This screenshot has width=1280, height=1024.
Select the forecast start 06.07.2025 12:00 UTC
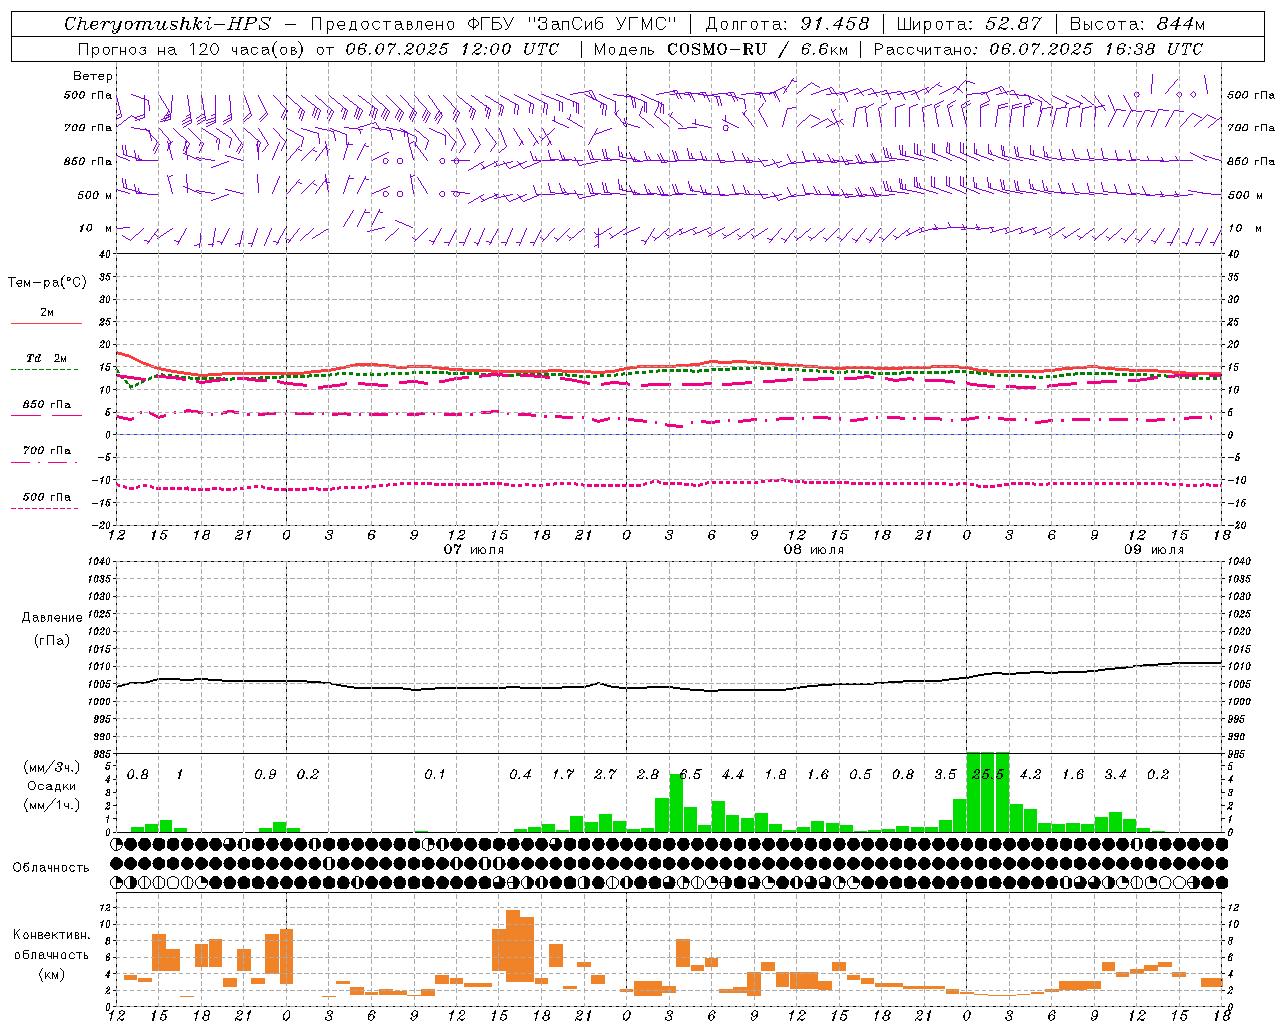[452, 49]
